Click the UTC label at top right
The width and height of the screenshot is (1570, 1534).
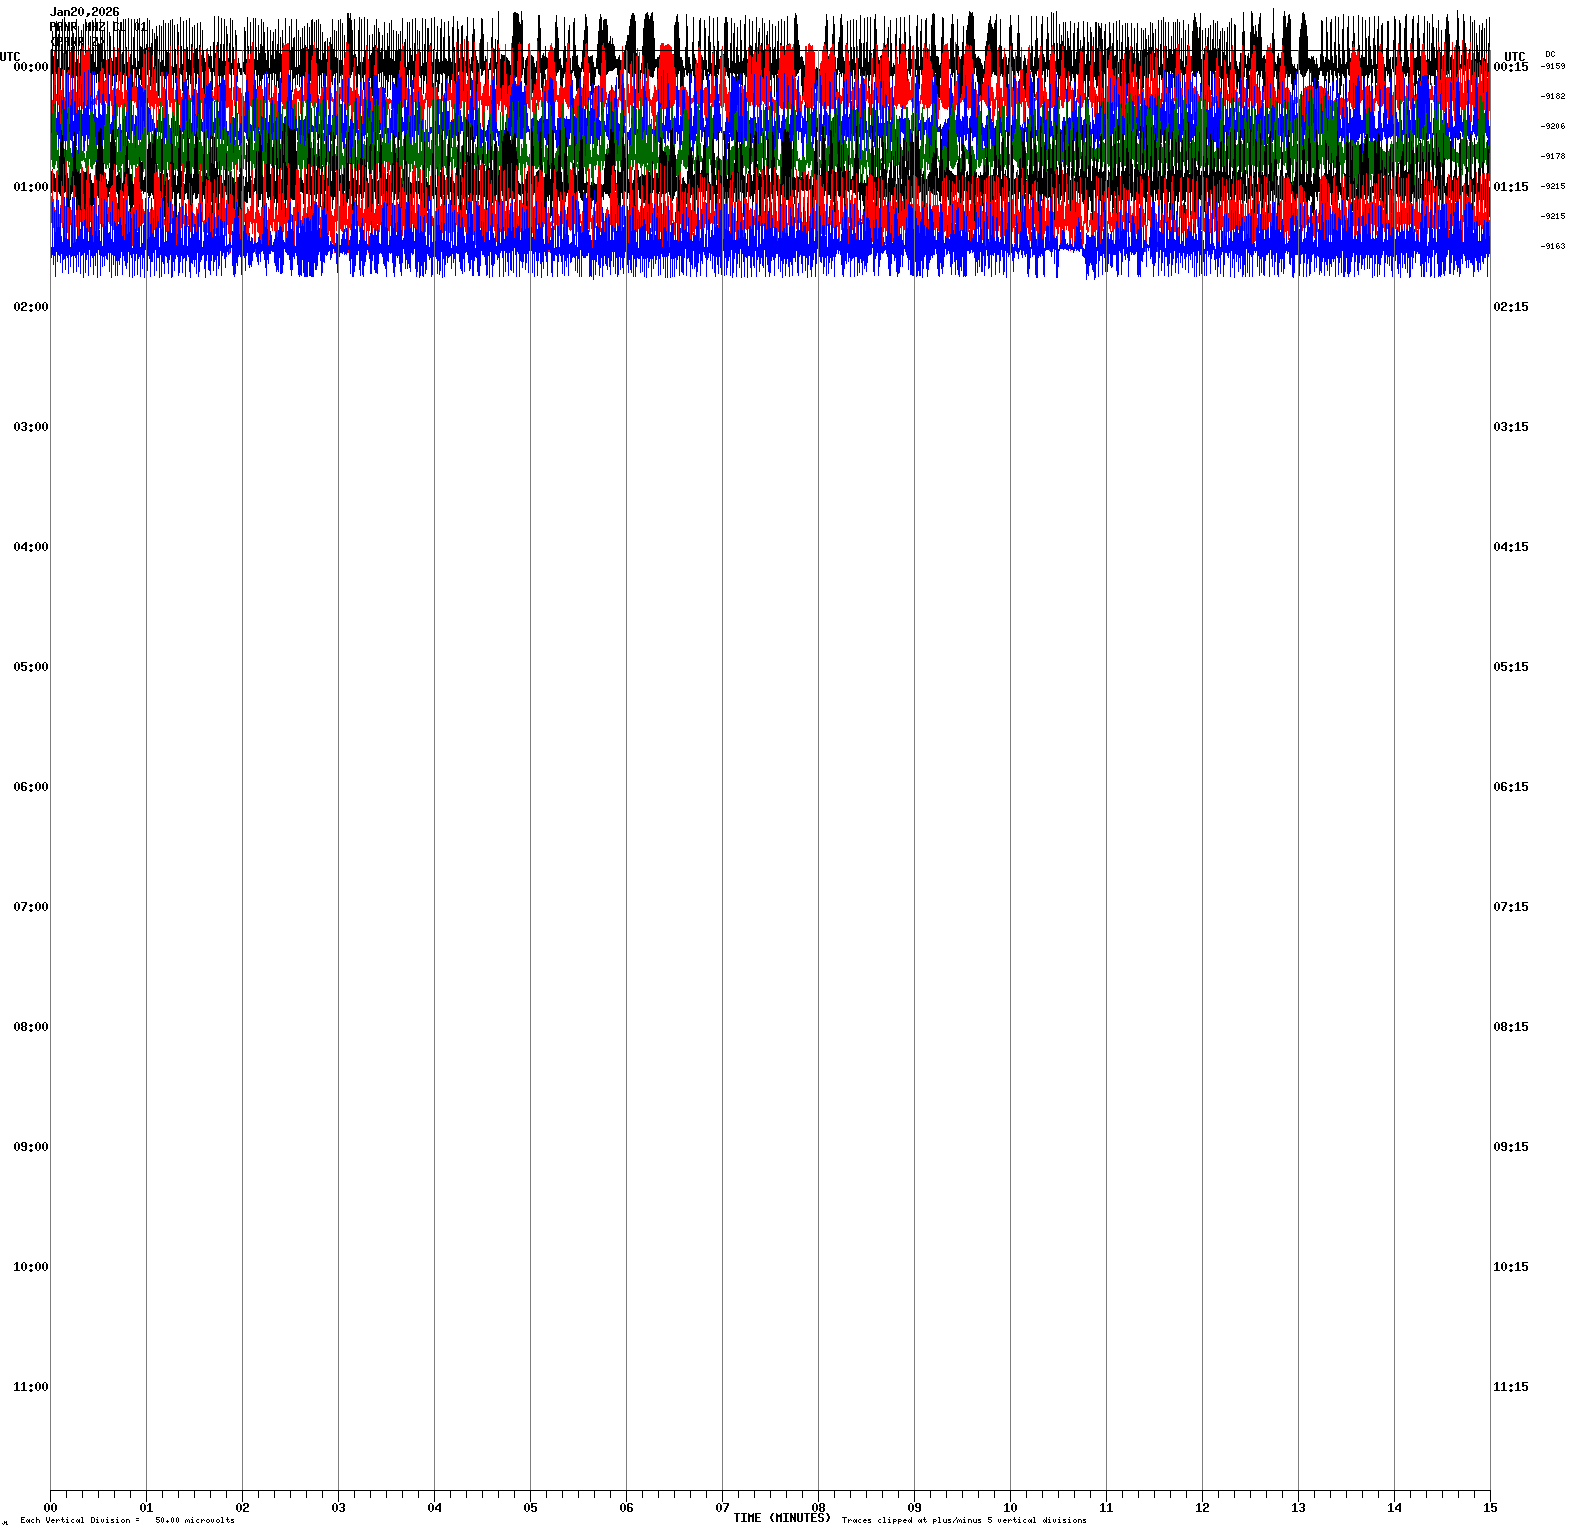1515,57
